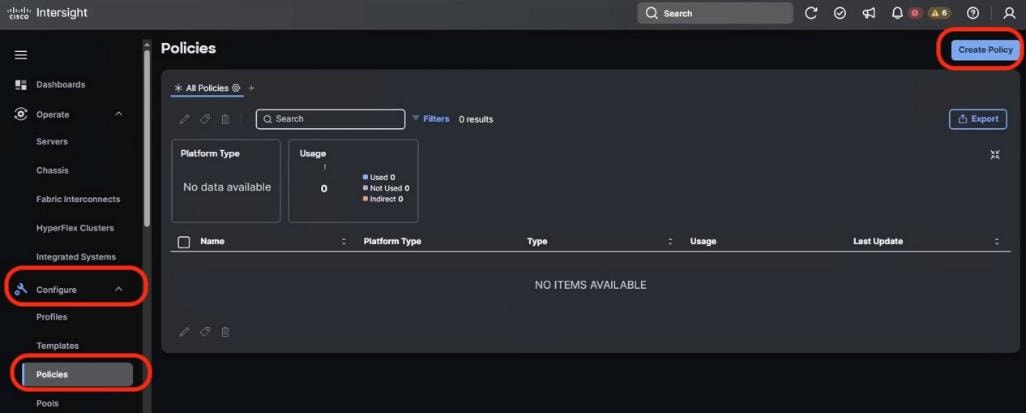Open Fabric Interconnects in sidebar
This screenshot has width=1026, height=413.
(78, 199)
